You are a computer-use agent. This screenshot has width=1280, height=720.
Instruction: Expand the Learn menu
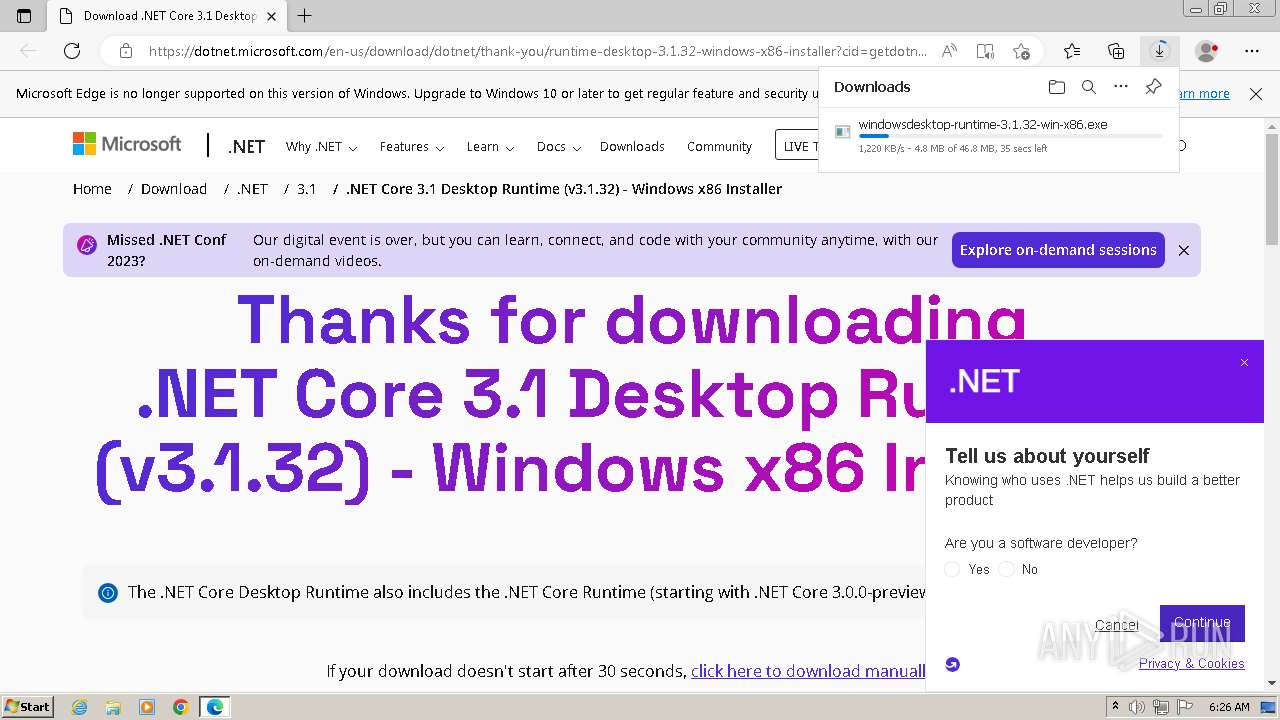pos(490,146)
